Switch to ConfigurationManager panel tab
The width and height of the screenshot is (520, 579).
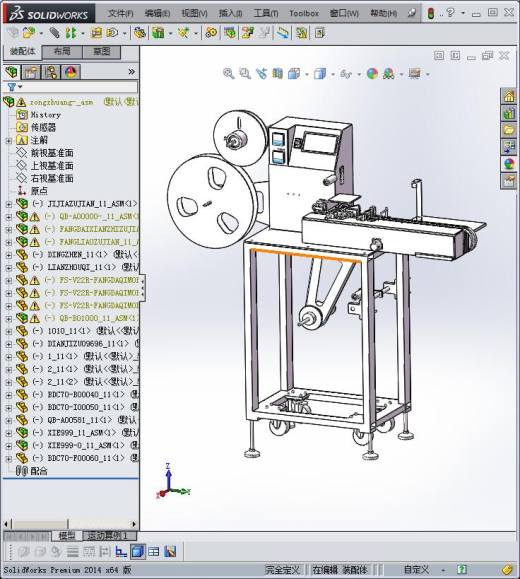[51, 72]
